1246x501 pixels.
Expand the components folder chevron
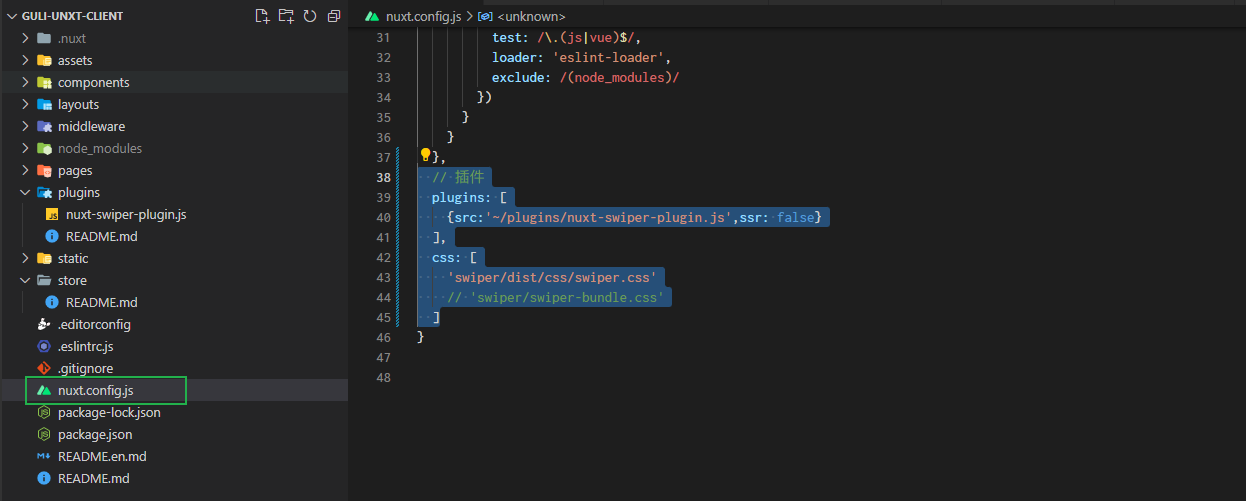[x=25, y=82]
